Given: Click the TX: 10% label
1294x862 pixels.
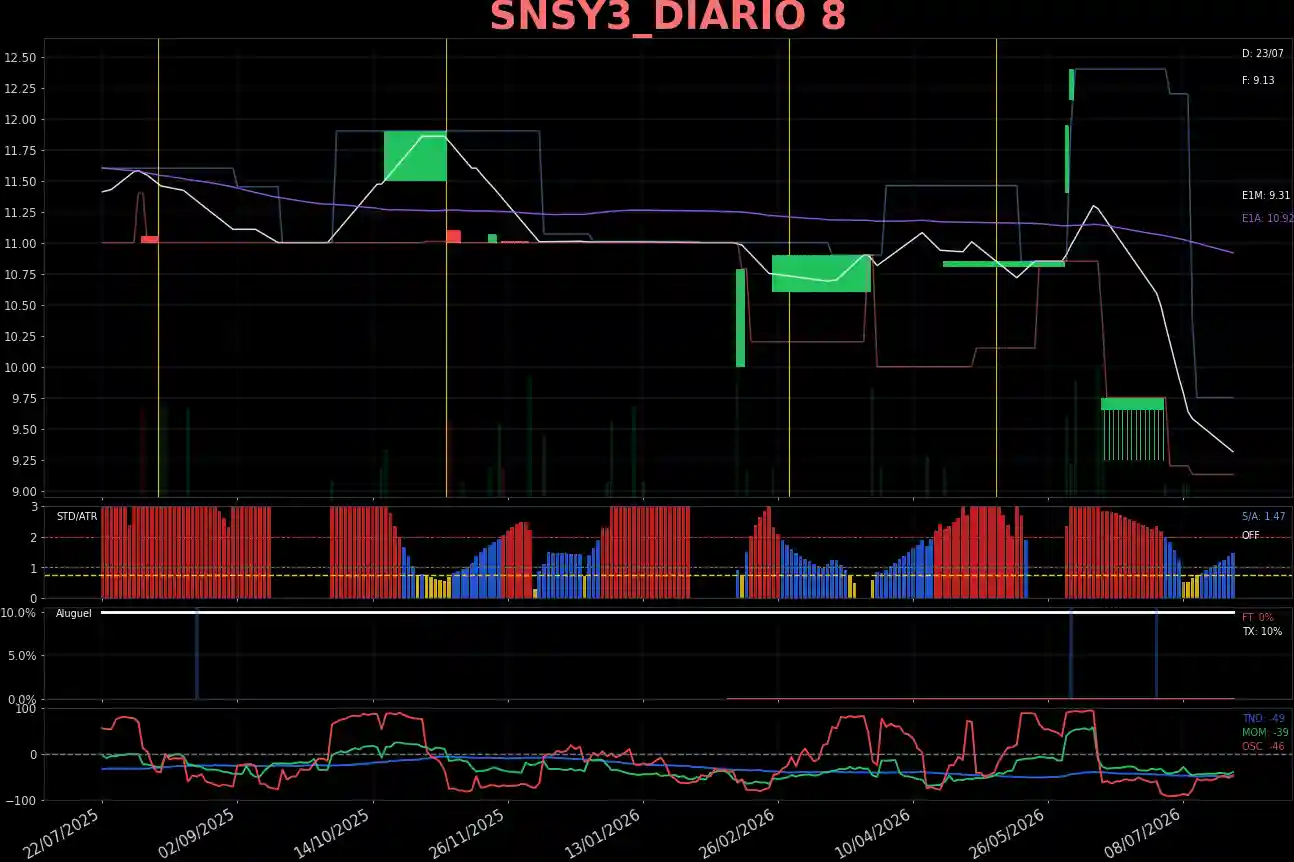Looking at the screenshot, I should pyautogui.click(x=1261, y=631).
